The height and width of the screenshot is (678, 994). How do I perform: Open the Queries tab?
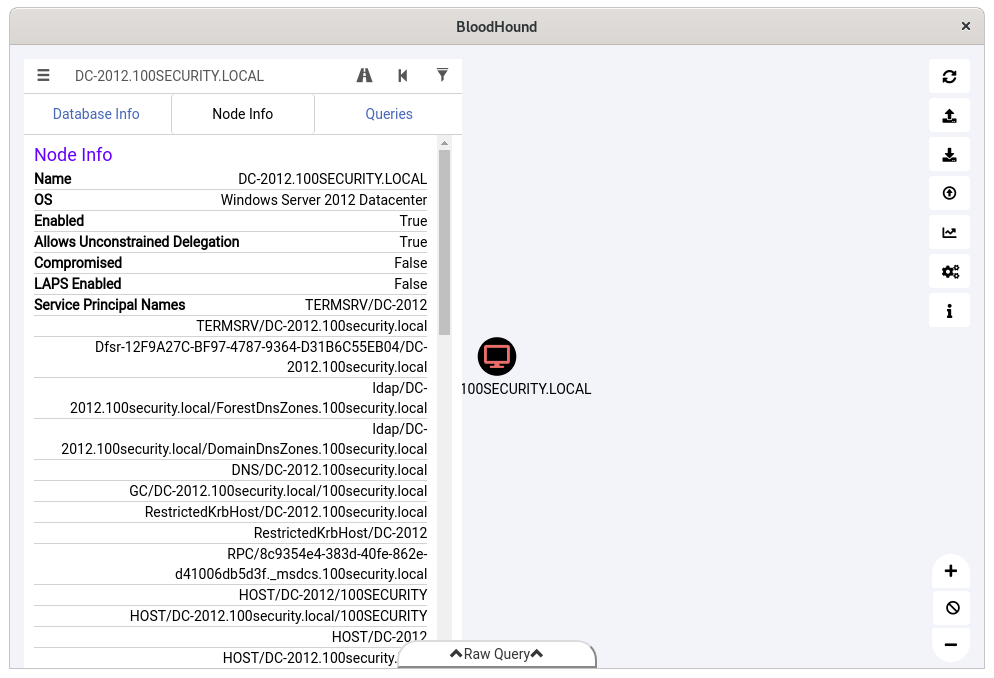click(x=389, y=114)
